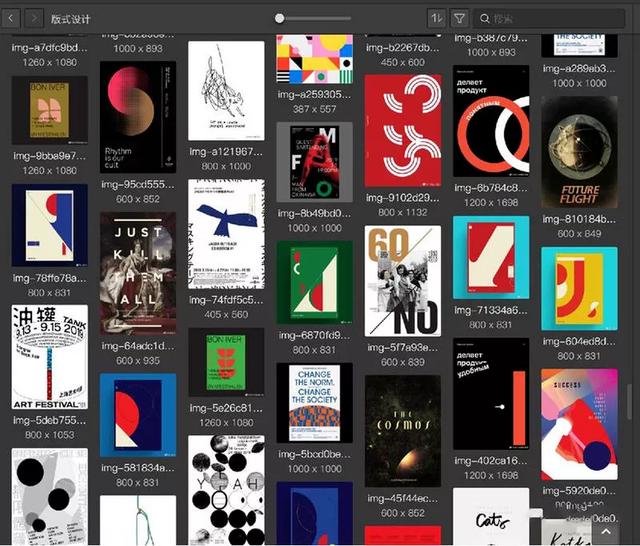
Task: Select the Bon Iver yellow poster thumbnail
Action: (49, 110)
